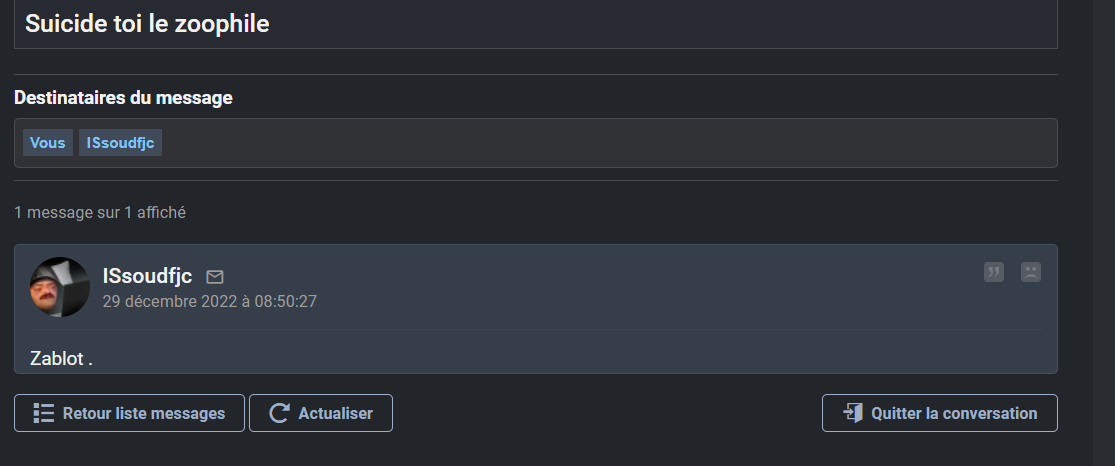
Task: Click the 29 décembre 2022 timestamp
Action: (x=209, y=301)
